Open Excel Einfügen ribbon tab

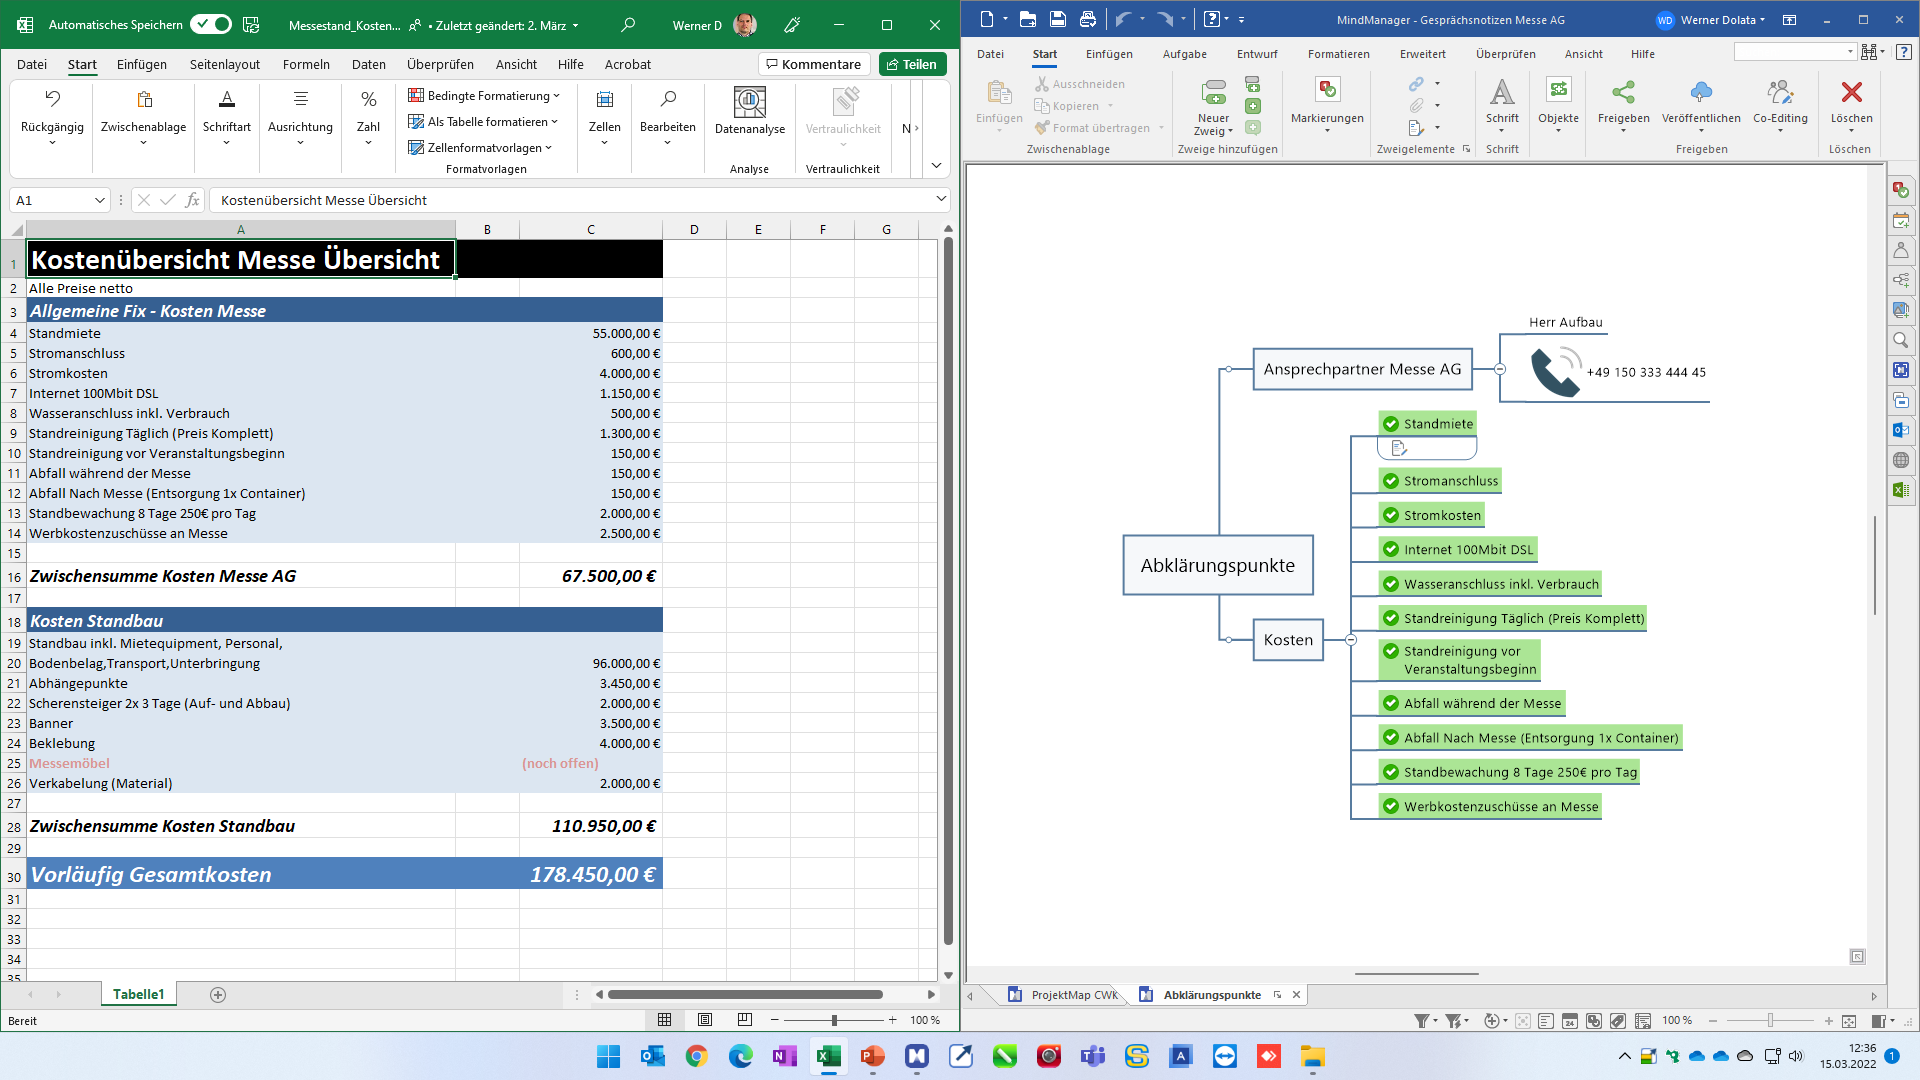point(142,64)
